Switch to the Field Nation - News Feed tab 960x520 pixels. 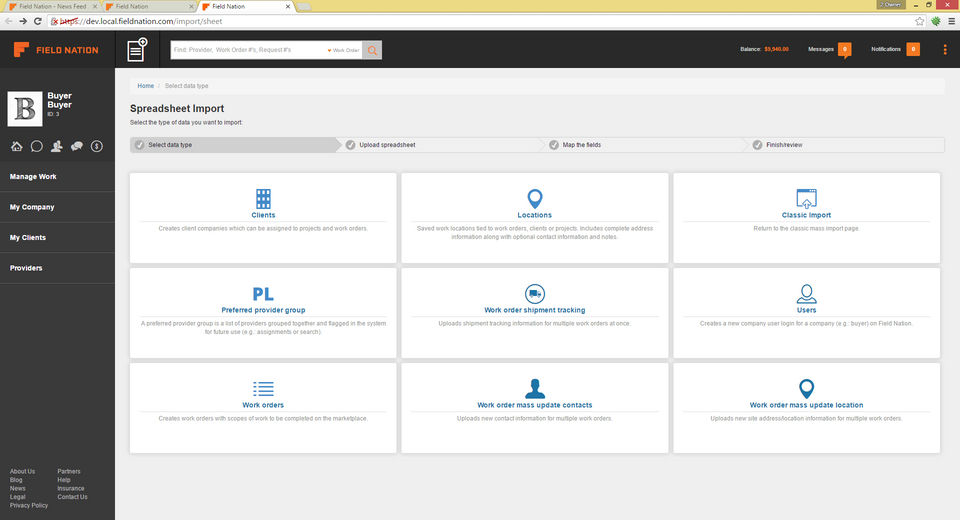(x=53, y=6)
